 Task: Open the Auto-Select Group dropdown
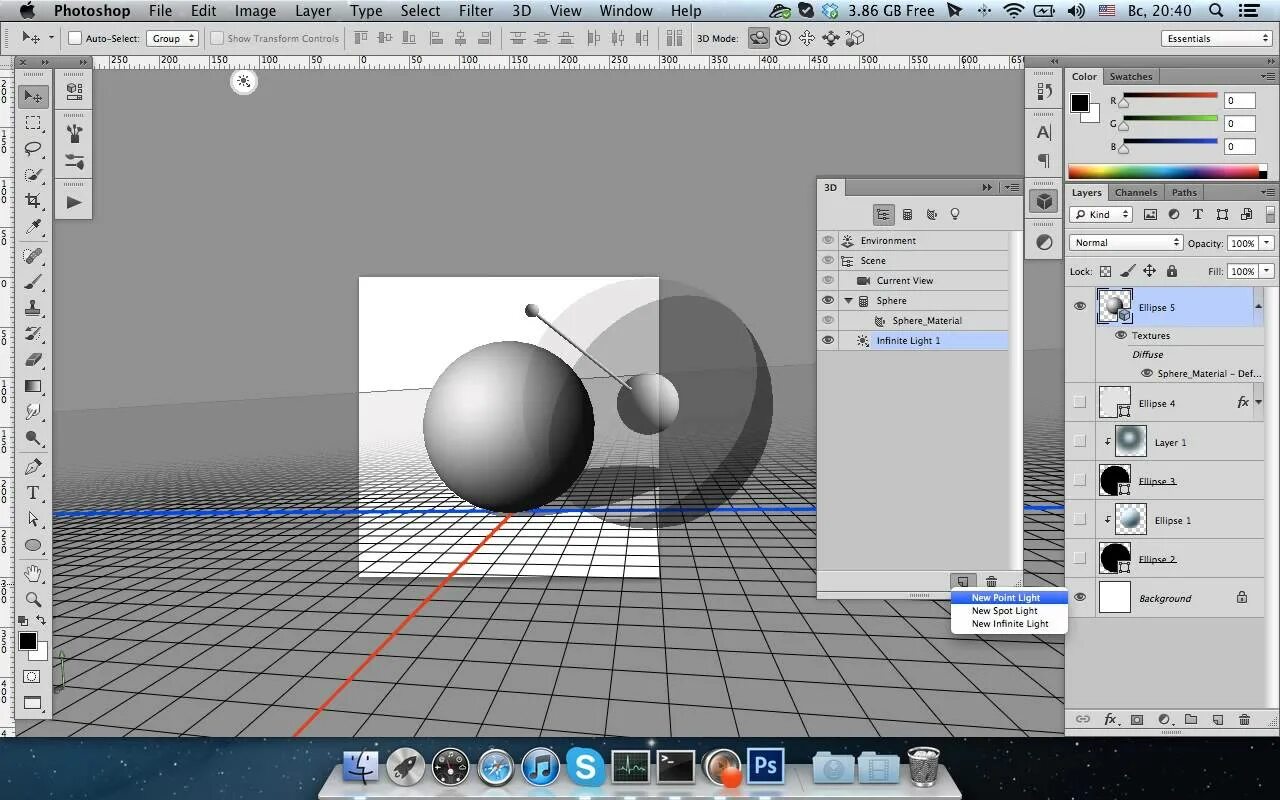173,38
